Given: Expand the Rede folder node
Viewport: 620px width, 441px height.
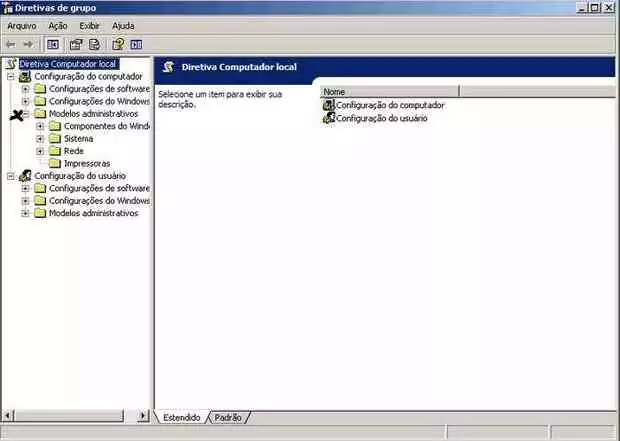Looking at the screenshot, I should coord(40,151).
